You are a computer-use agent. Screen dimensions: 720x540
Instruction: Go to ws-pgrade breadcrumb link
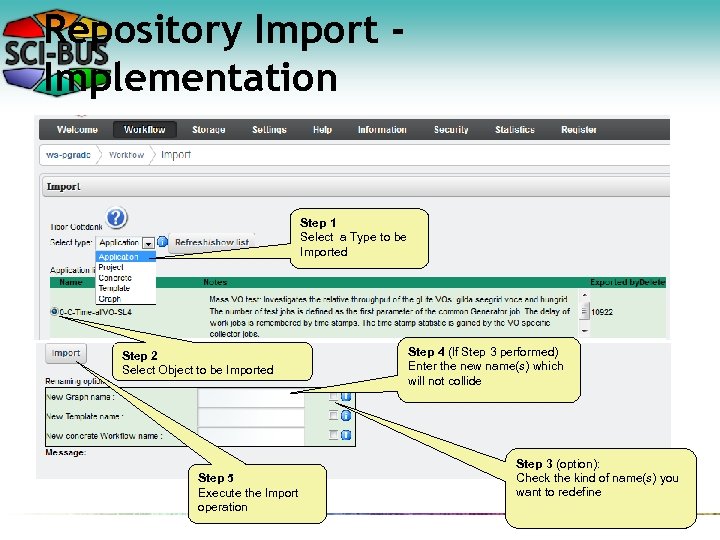68,155
